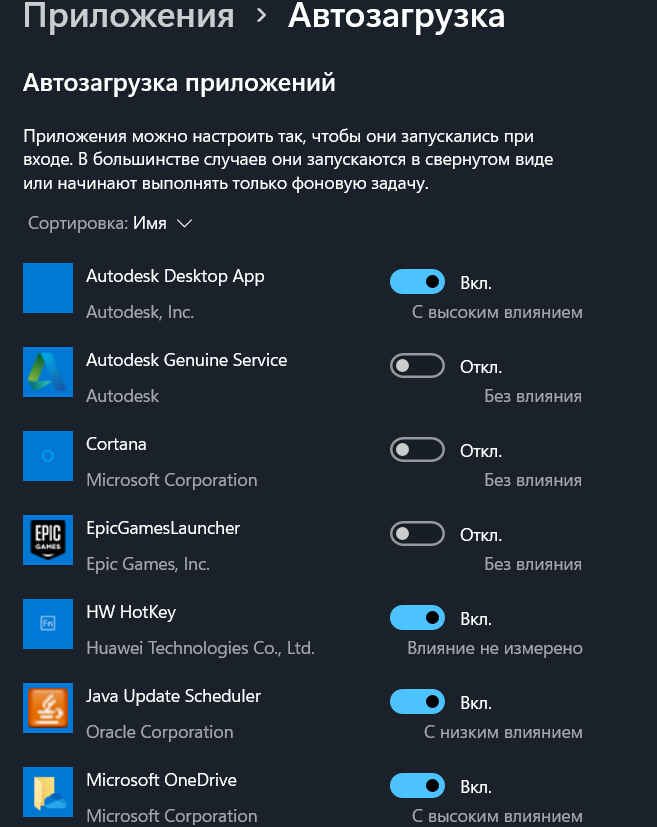Disable Autodesk Desktop App startup toggle
657x827 pixels.
pyautogui.click(x=417, y=282)
